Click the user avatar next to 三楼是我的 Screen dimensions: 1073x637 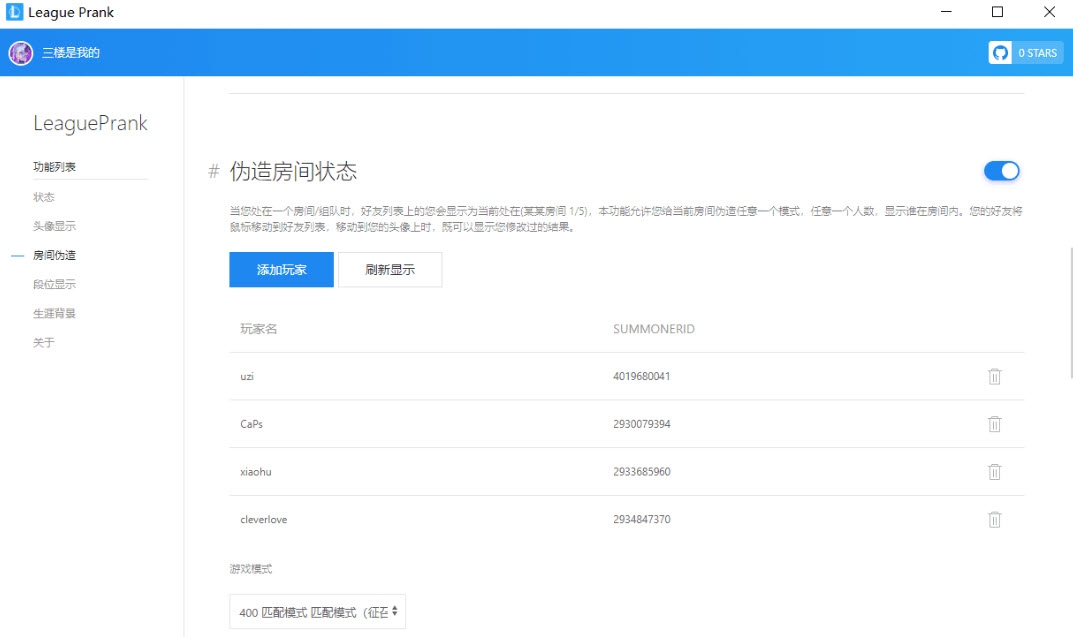point(19,52)
